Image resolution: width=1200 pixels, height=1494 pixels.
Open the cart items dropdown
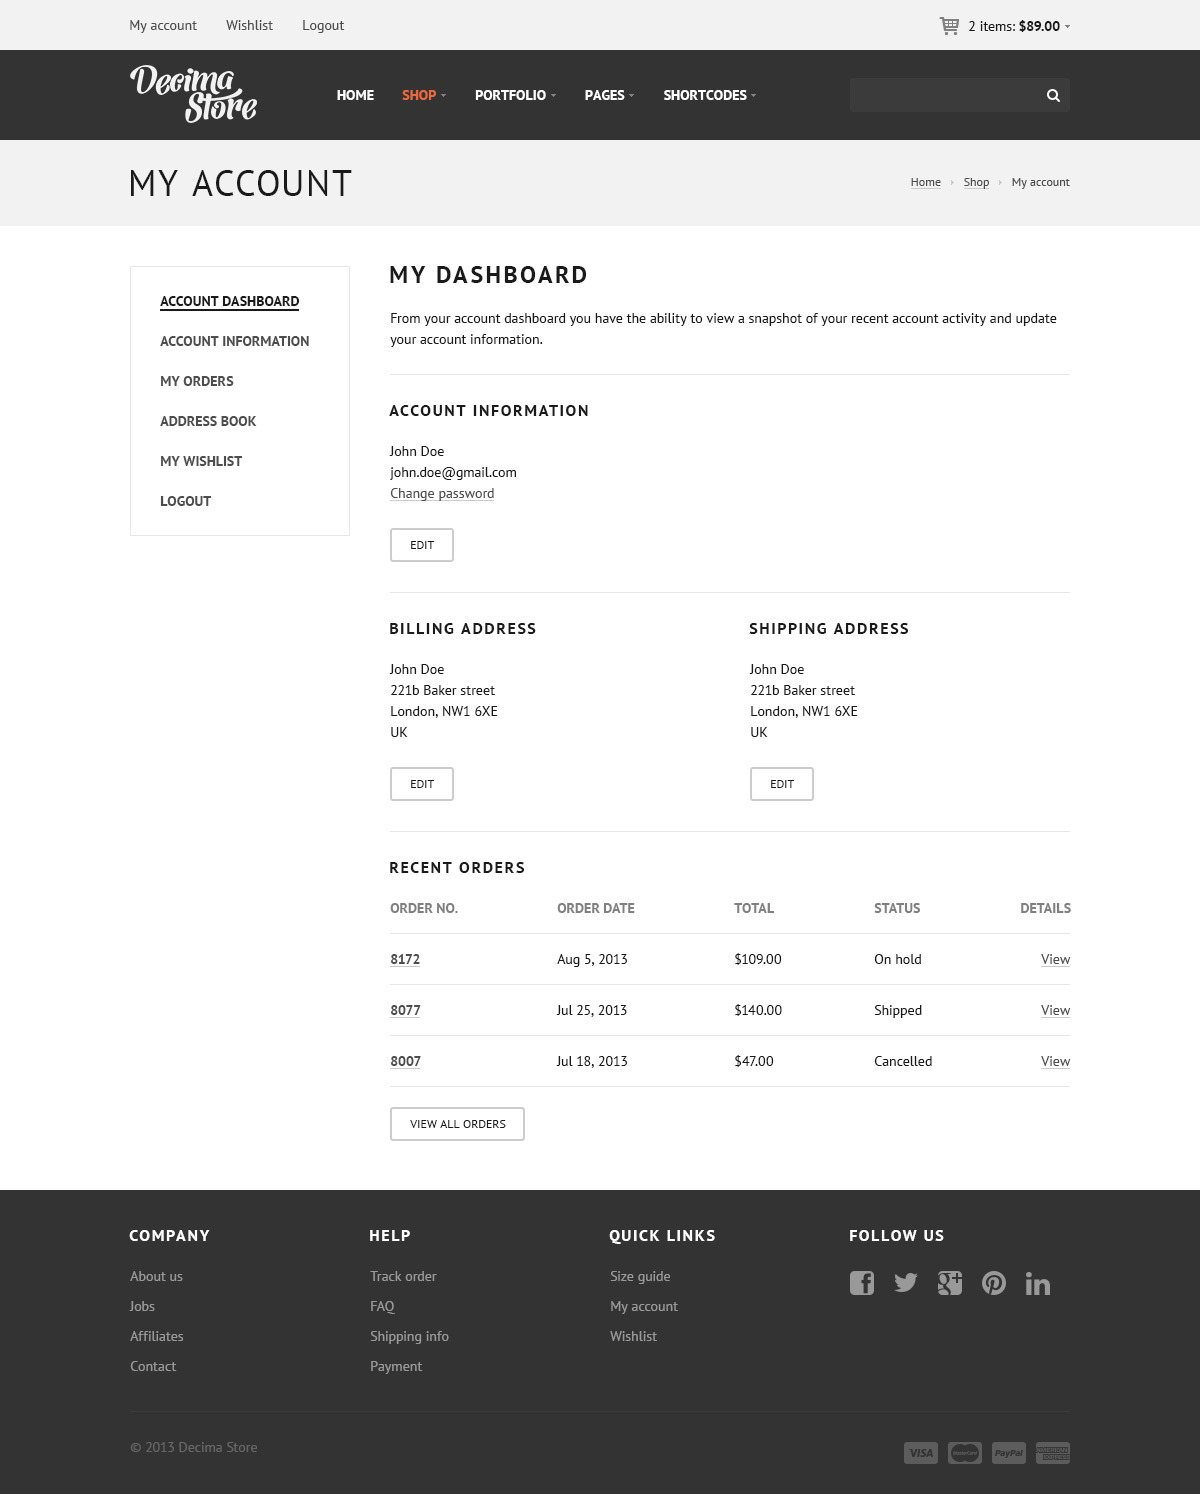click(x=1018, y=26)
